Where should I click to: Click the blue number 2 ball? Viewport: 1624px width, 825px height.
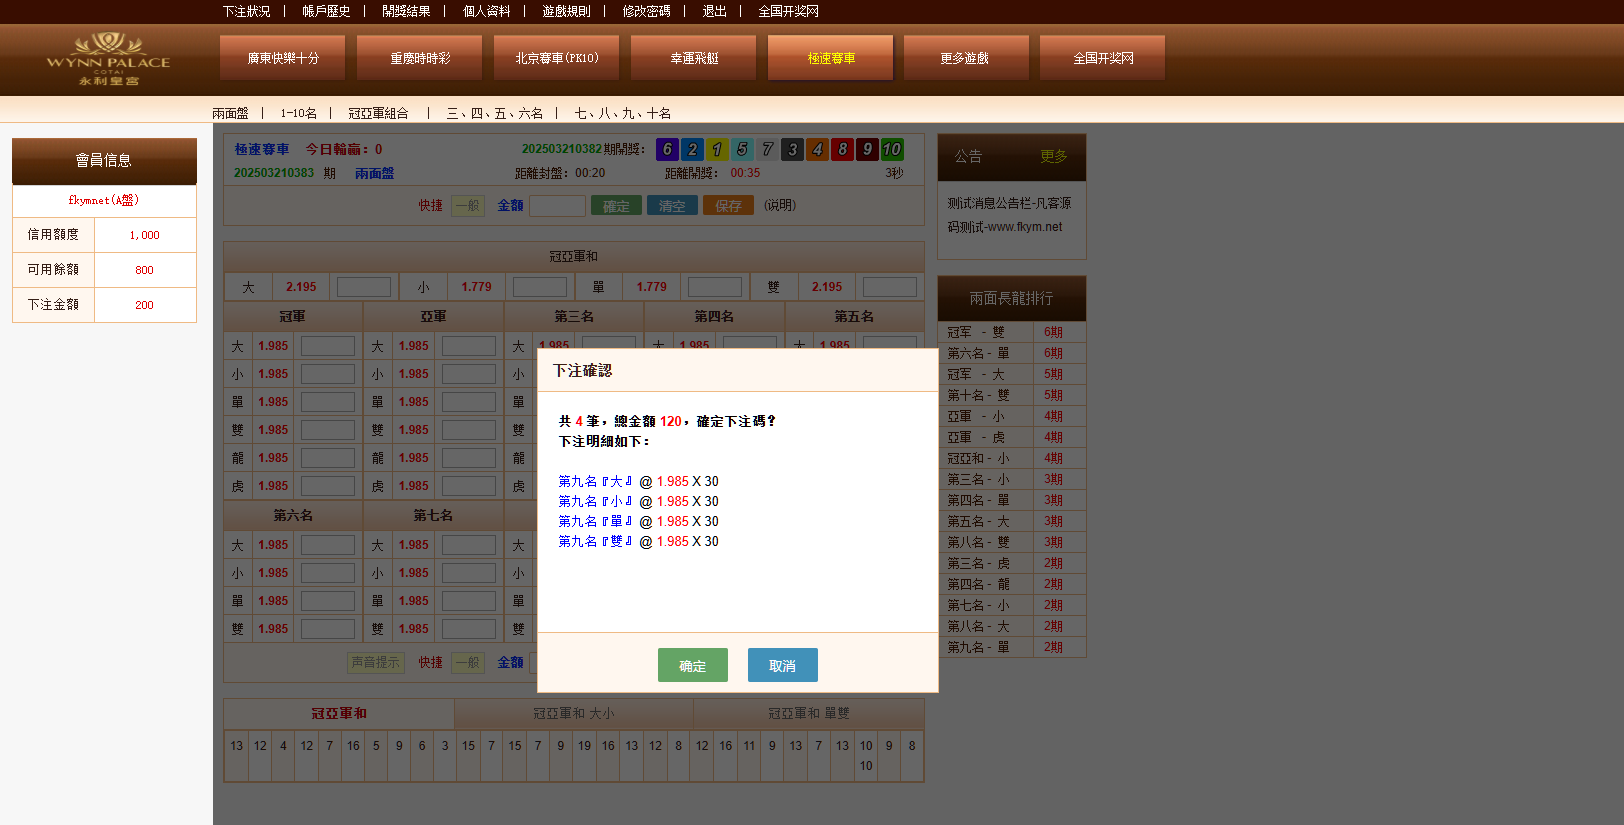[x=692, y=149]
